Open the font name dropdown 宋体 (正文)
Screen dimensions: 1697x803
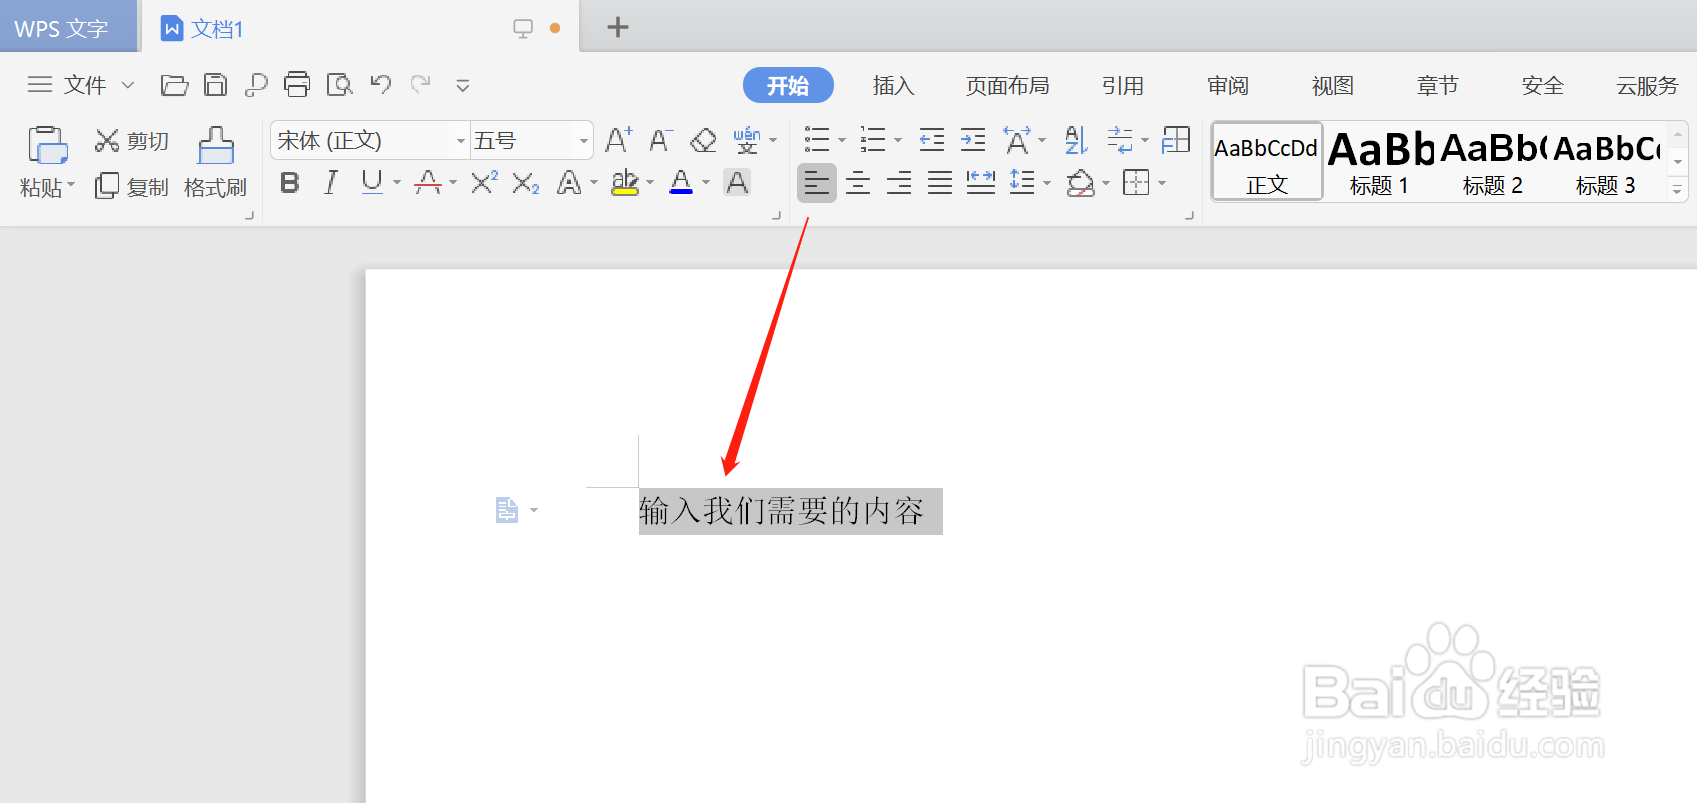461,141
